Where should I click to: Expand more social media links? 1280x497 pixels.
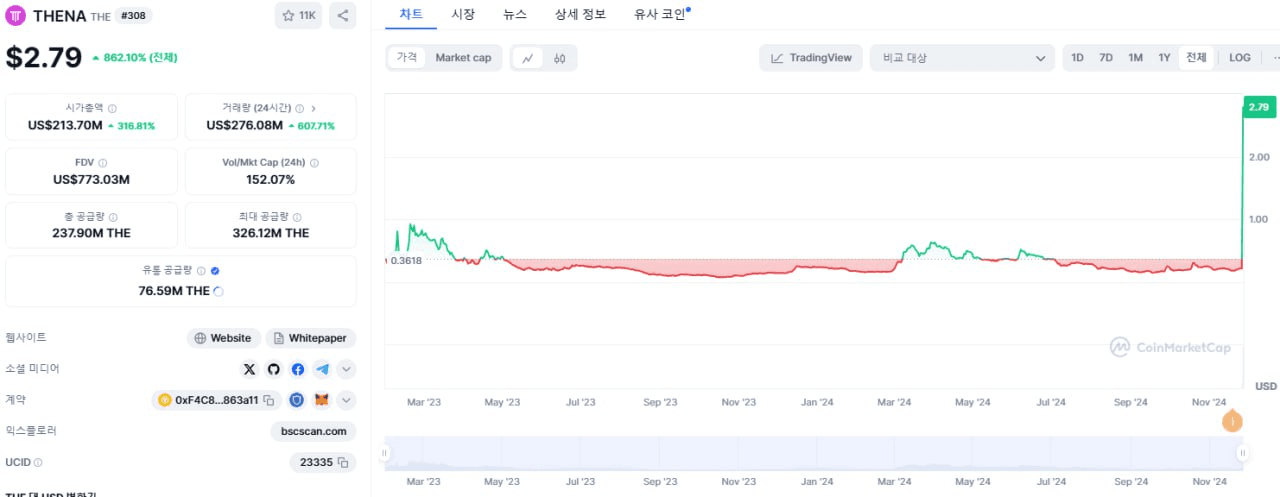[346, 369]
